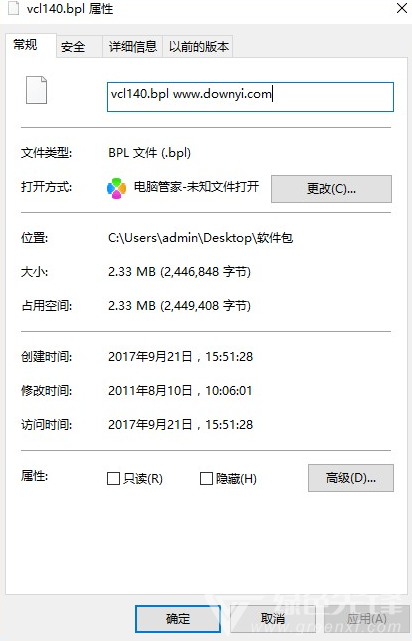Open advanced attributes via 高级(D)...
412x641 pixels.
(351, 477)
